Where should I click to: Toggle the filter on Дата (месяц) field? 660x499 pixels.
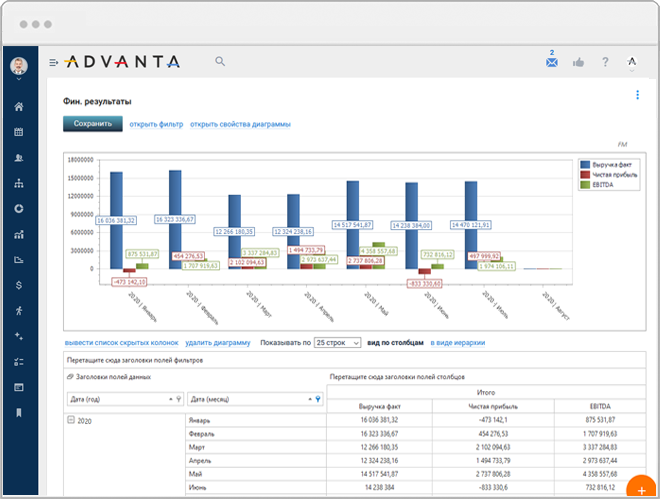[x=319, y=399]
